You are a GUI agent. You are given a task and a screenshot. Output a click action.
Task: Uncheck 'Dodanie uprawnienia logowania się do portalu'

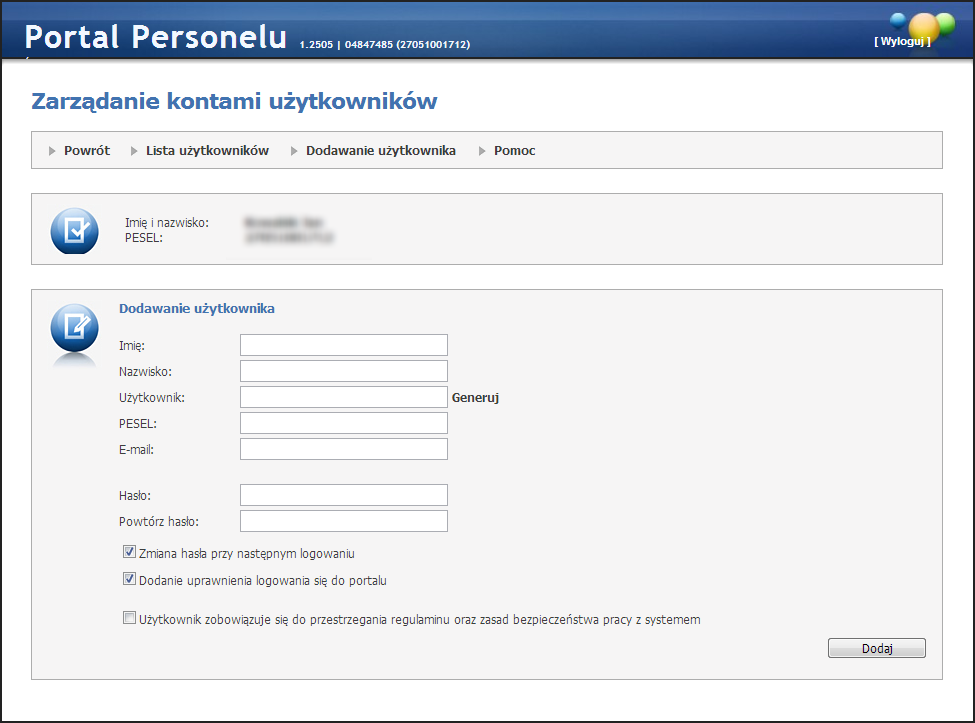click(x=129, y=579)
